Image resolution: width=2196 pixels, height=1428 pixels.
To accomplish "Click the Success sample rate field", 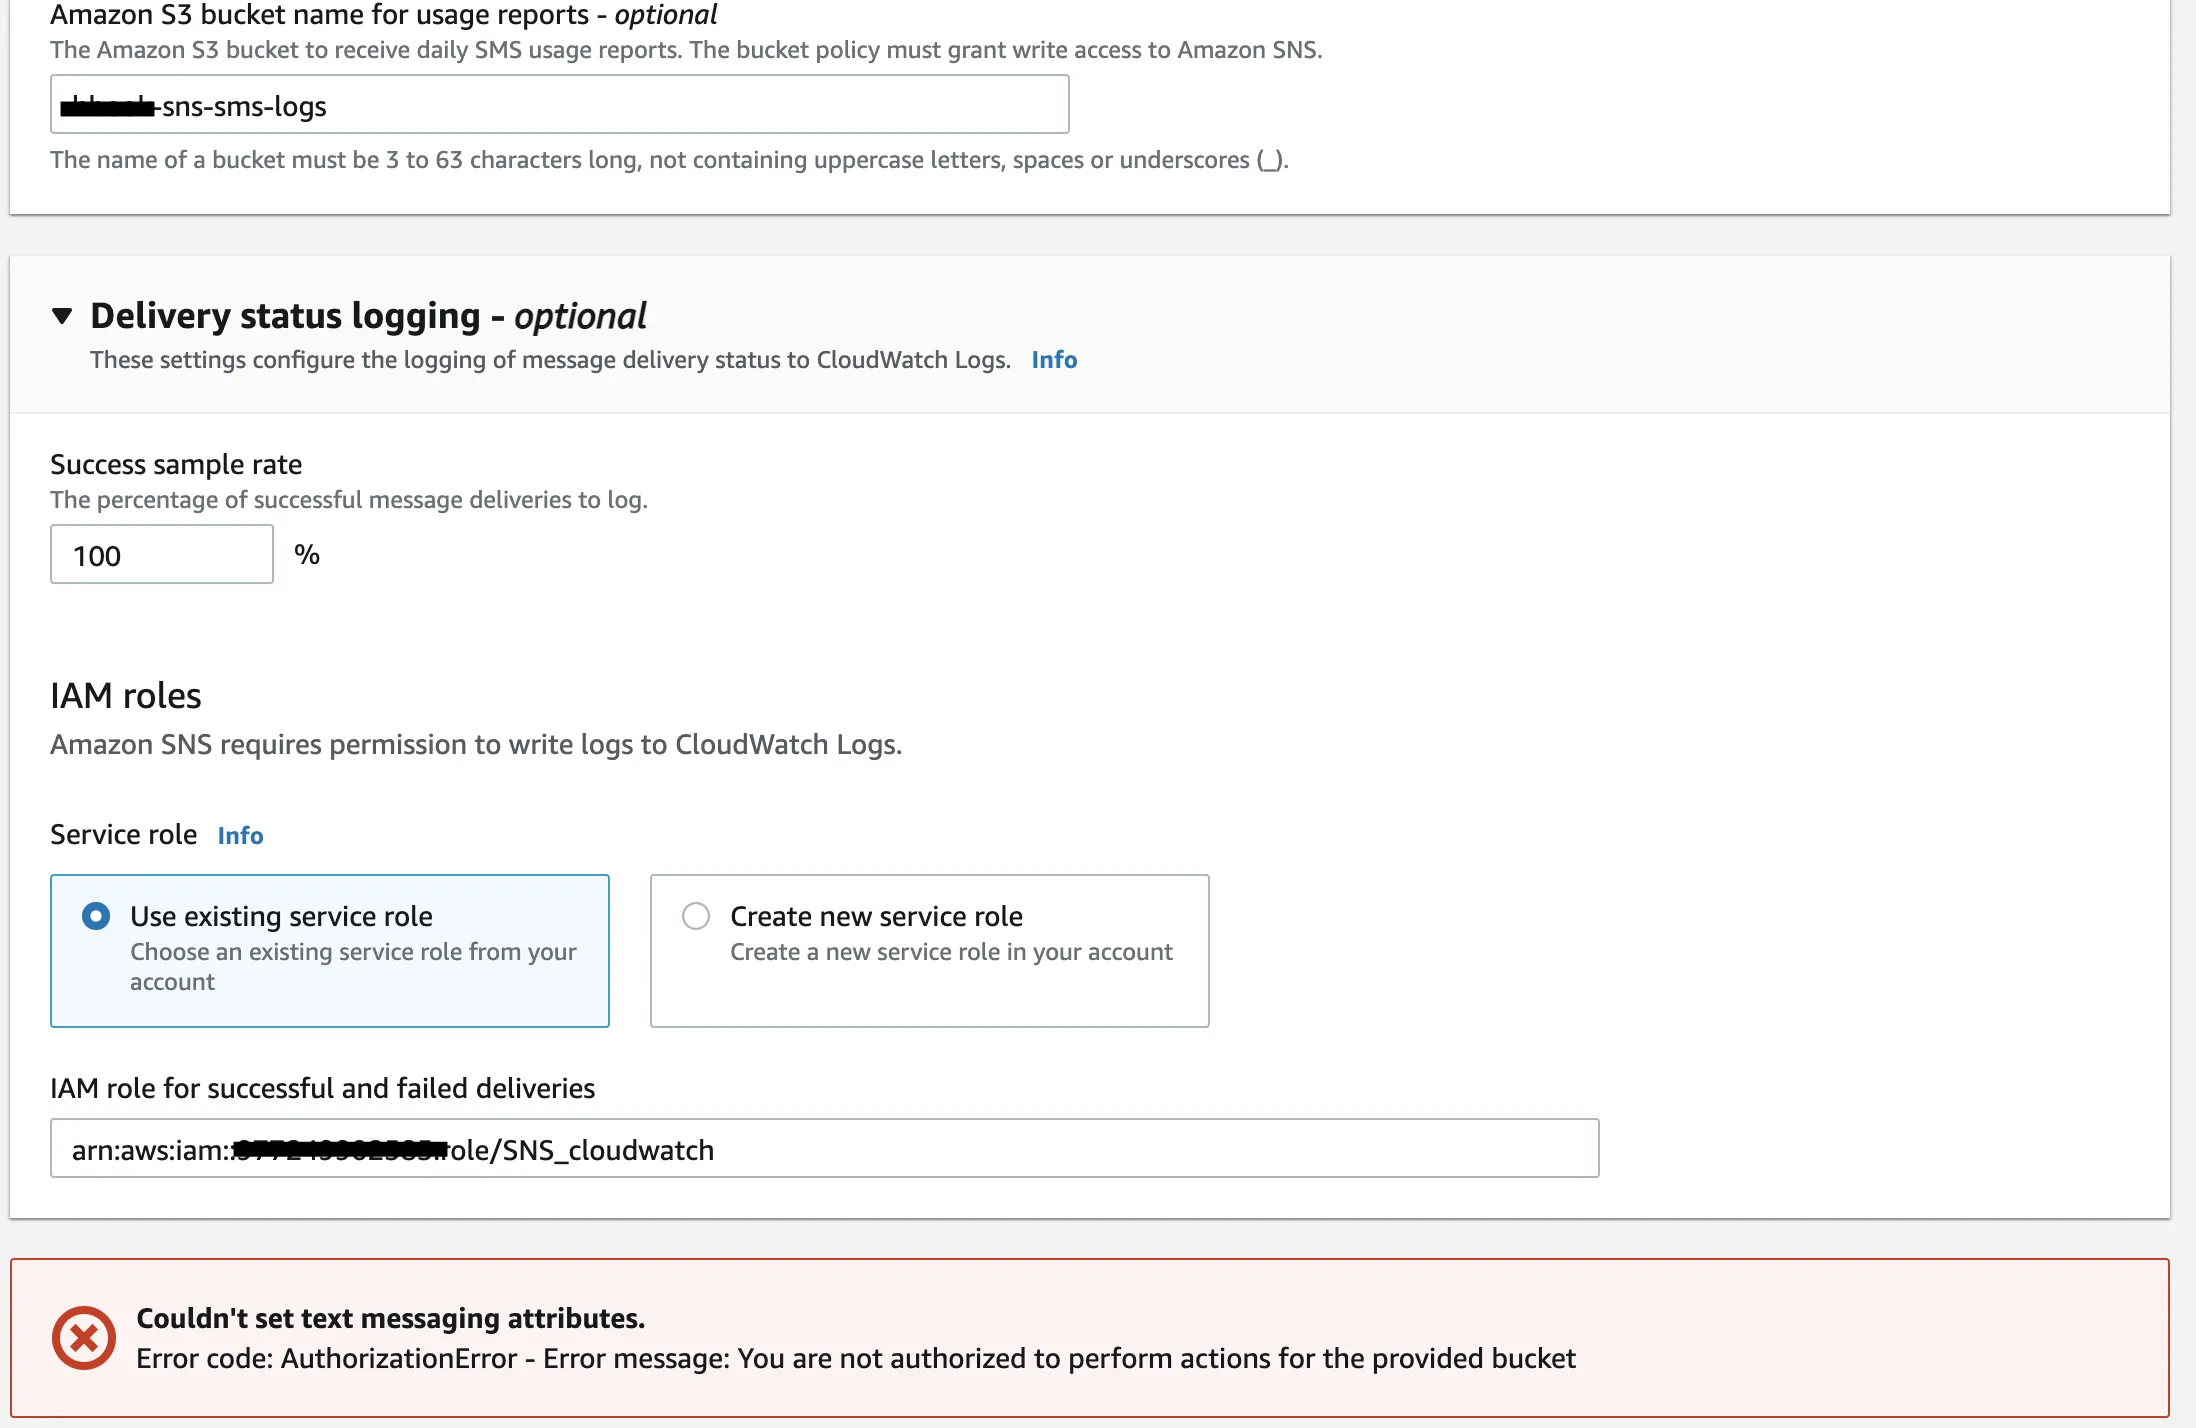I will point(162,555).
